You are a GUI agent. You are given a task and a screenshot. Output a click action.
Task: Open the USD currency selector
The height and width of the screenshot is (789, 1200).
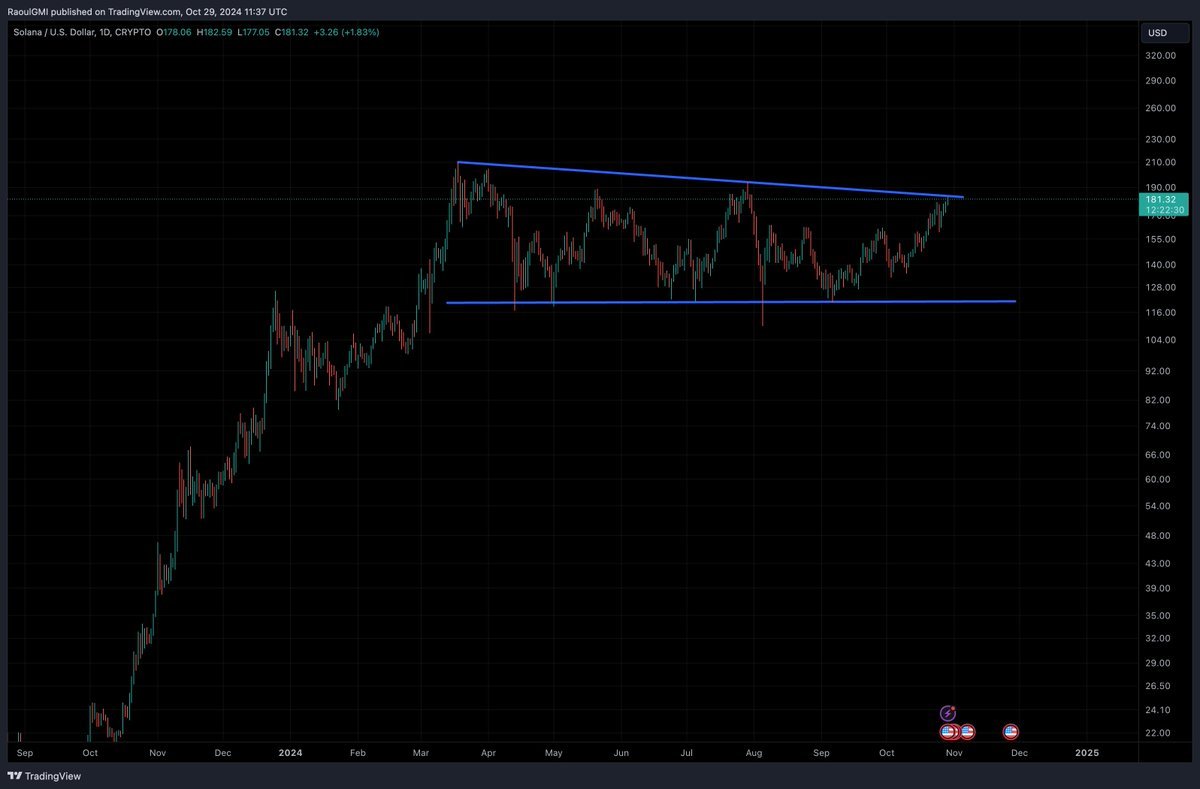(1158, 33)
